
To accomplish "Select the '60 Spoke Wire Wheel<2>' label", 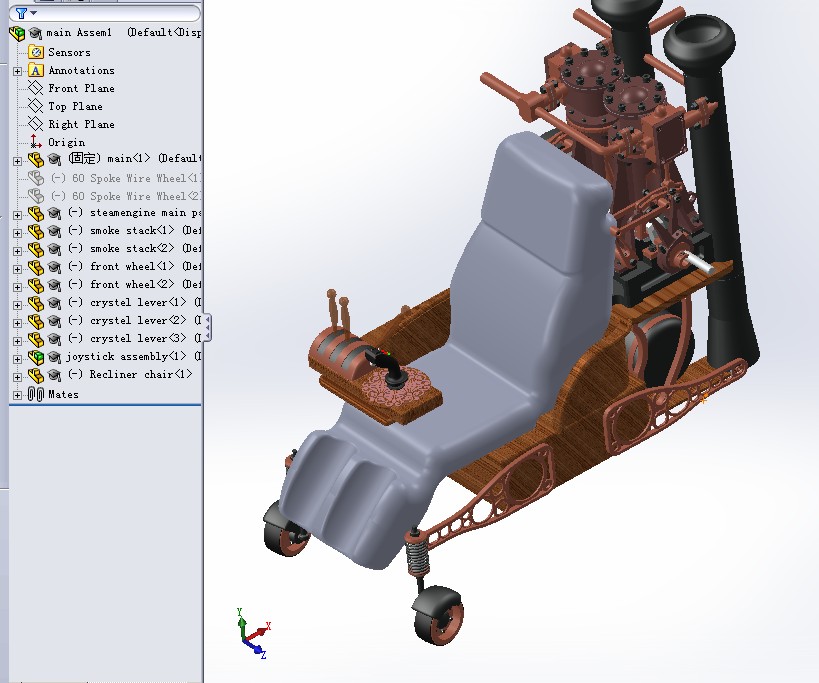I will [136, 196].
